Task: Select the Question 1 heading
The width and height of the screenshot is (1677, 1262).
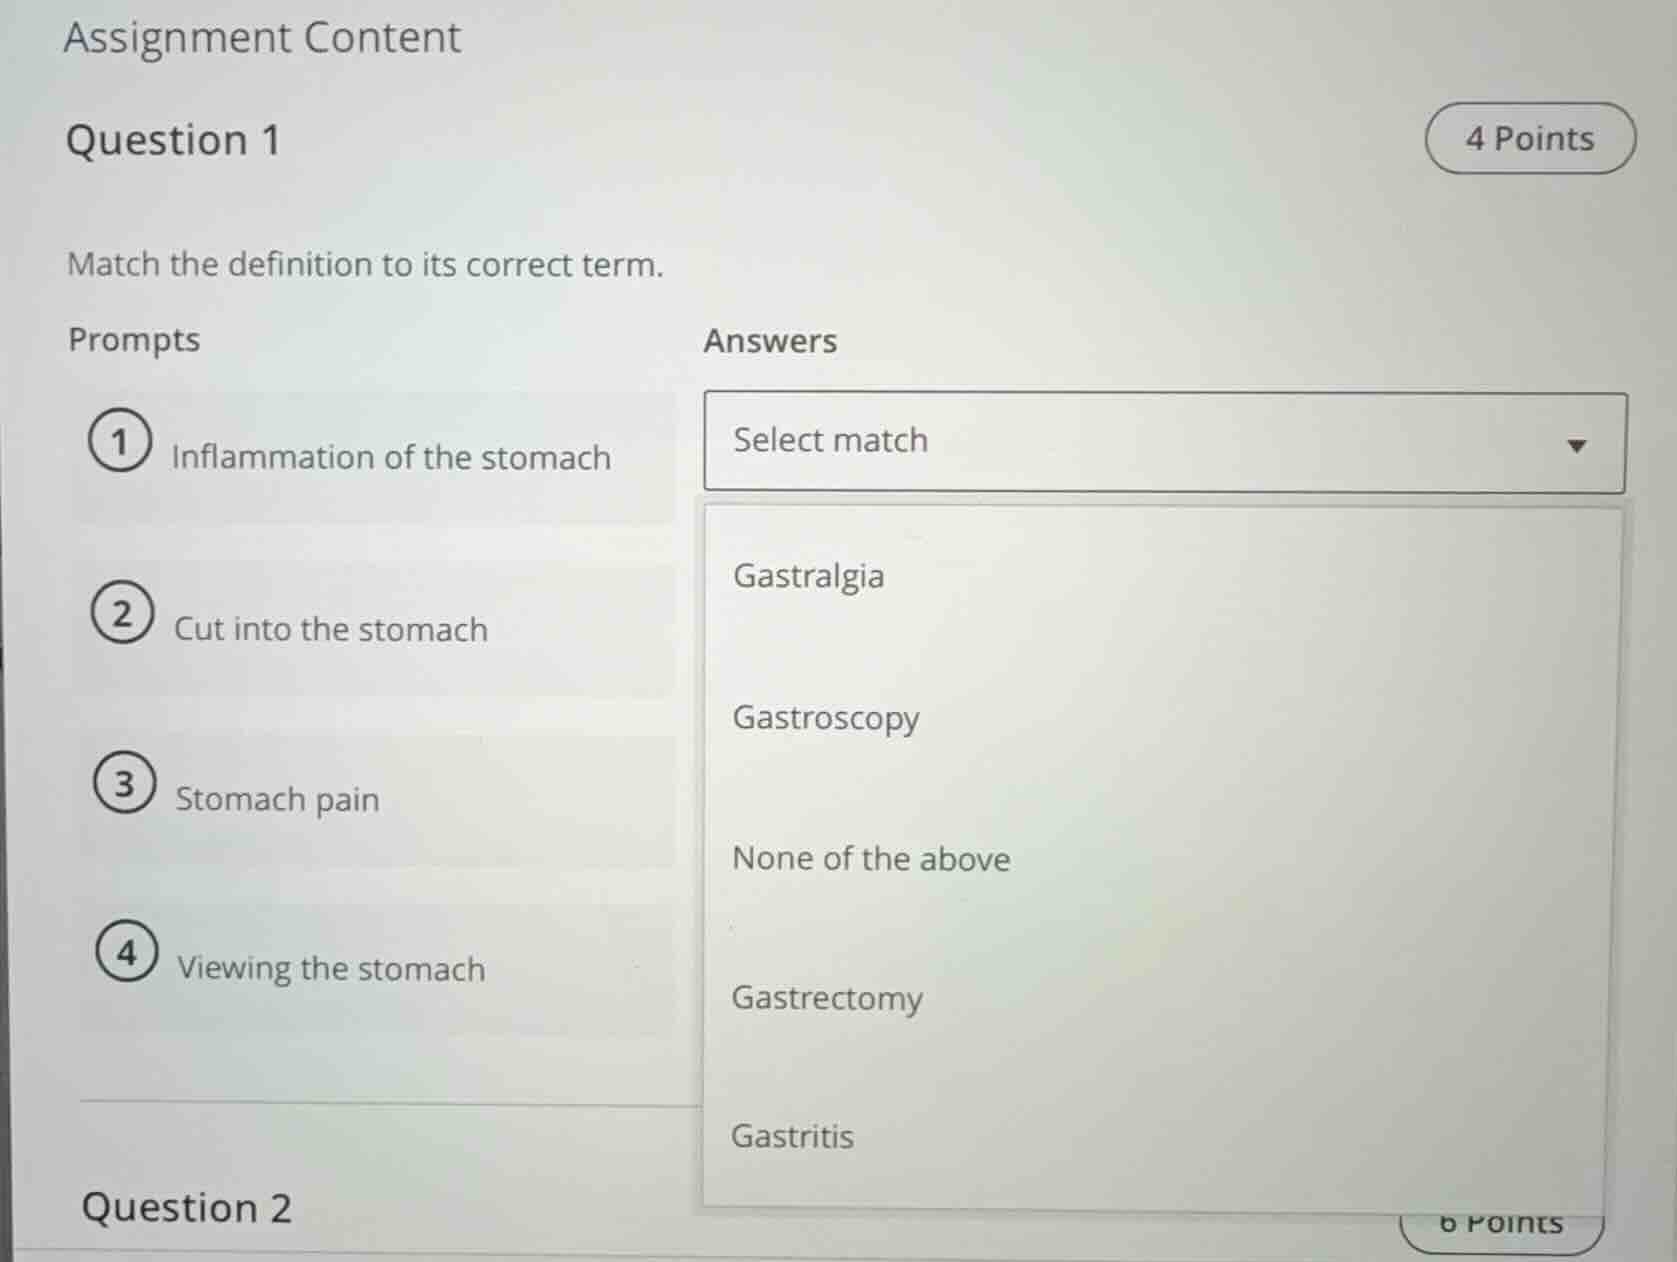Action: pos(171,140)
